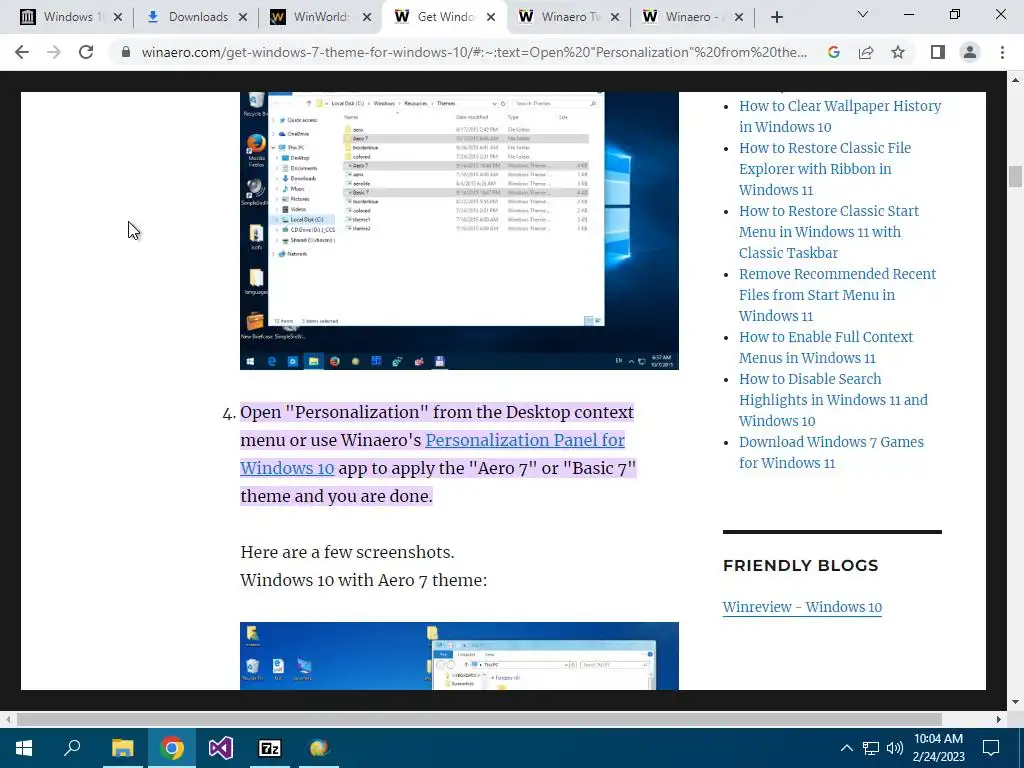Screen dimensions: 1024x768
Task: Open a new tab with plus button
Action: click(x=776, y=17)
